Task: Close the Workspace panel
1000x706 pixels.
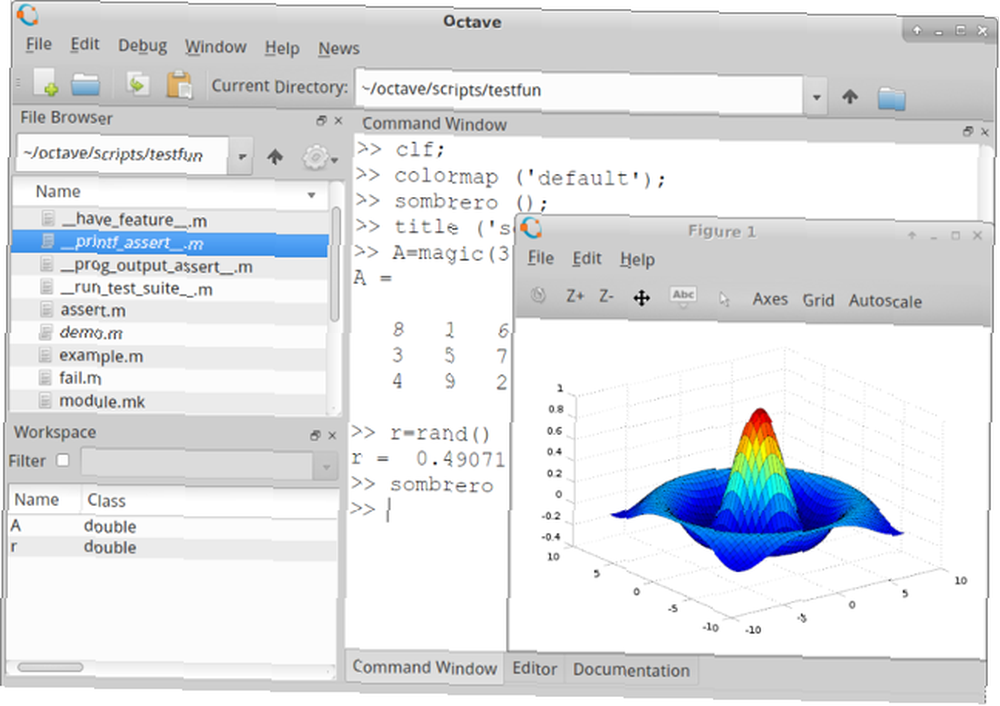Action: (x=332, y=436)
